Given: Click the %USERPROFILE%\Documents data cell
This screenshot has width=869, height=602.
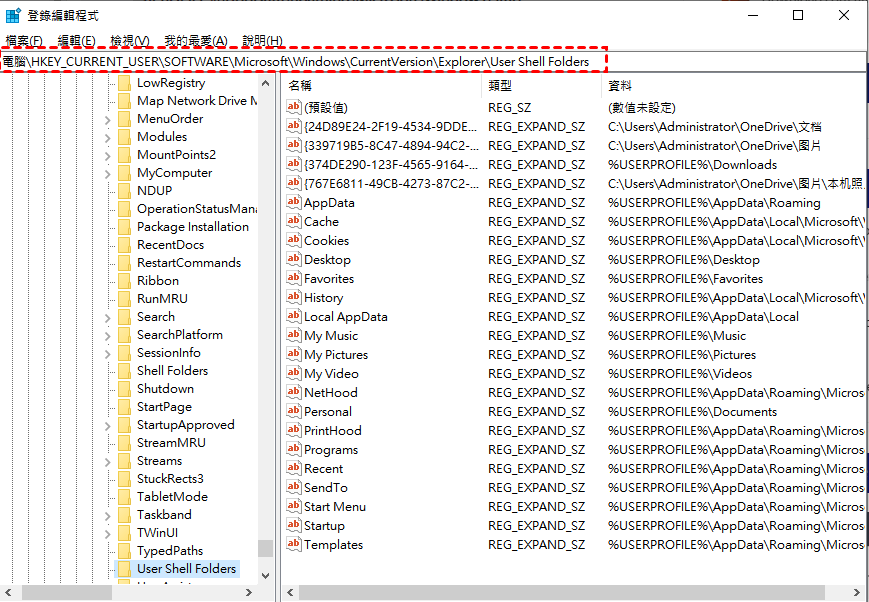Looking at the screenshot, I should 692,412.
